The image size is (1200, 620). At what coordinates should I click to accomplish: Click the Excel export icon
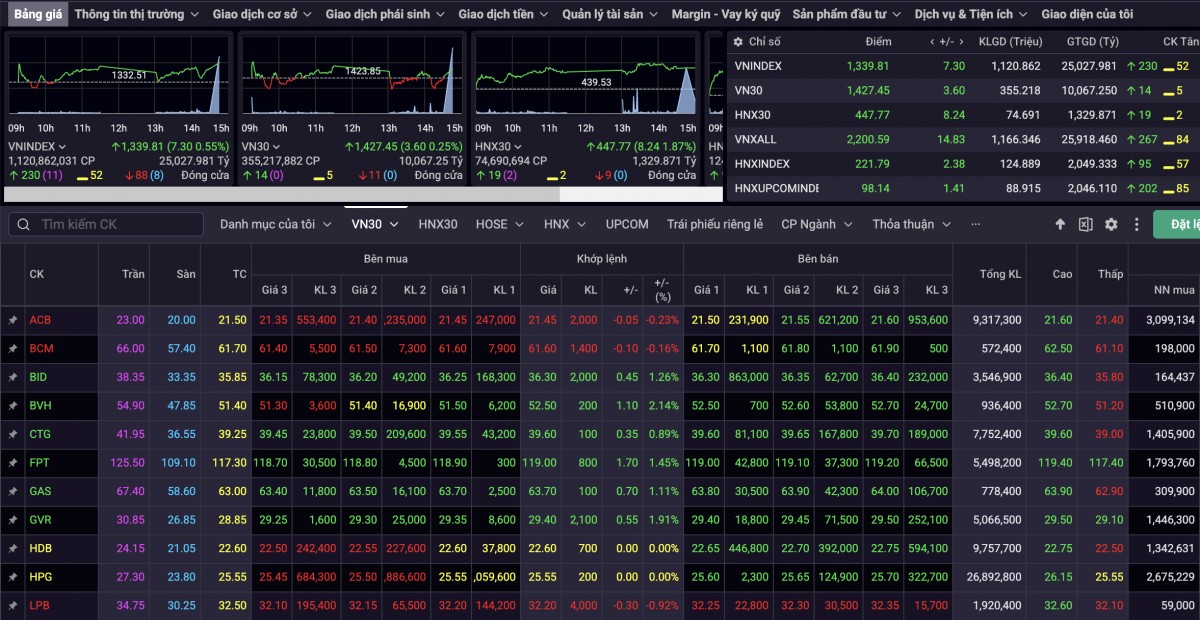[1085, 225]
